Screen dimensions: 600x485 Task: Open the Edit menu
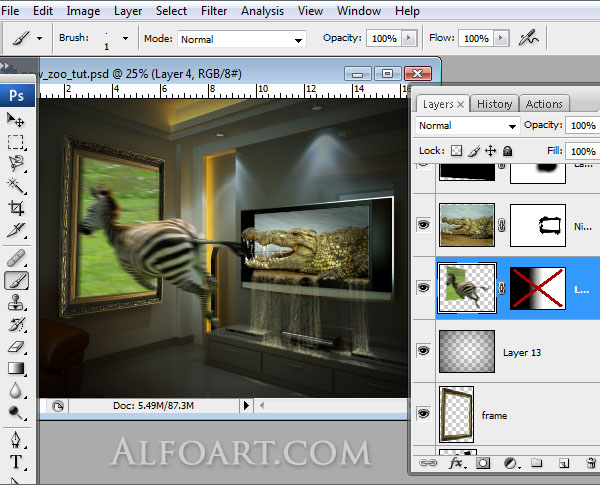[43, 11]
